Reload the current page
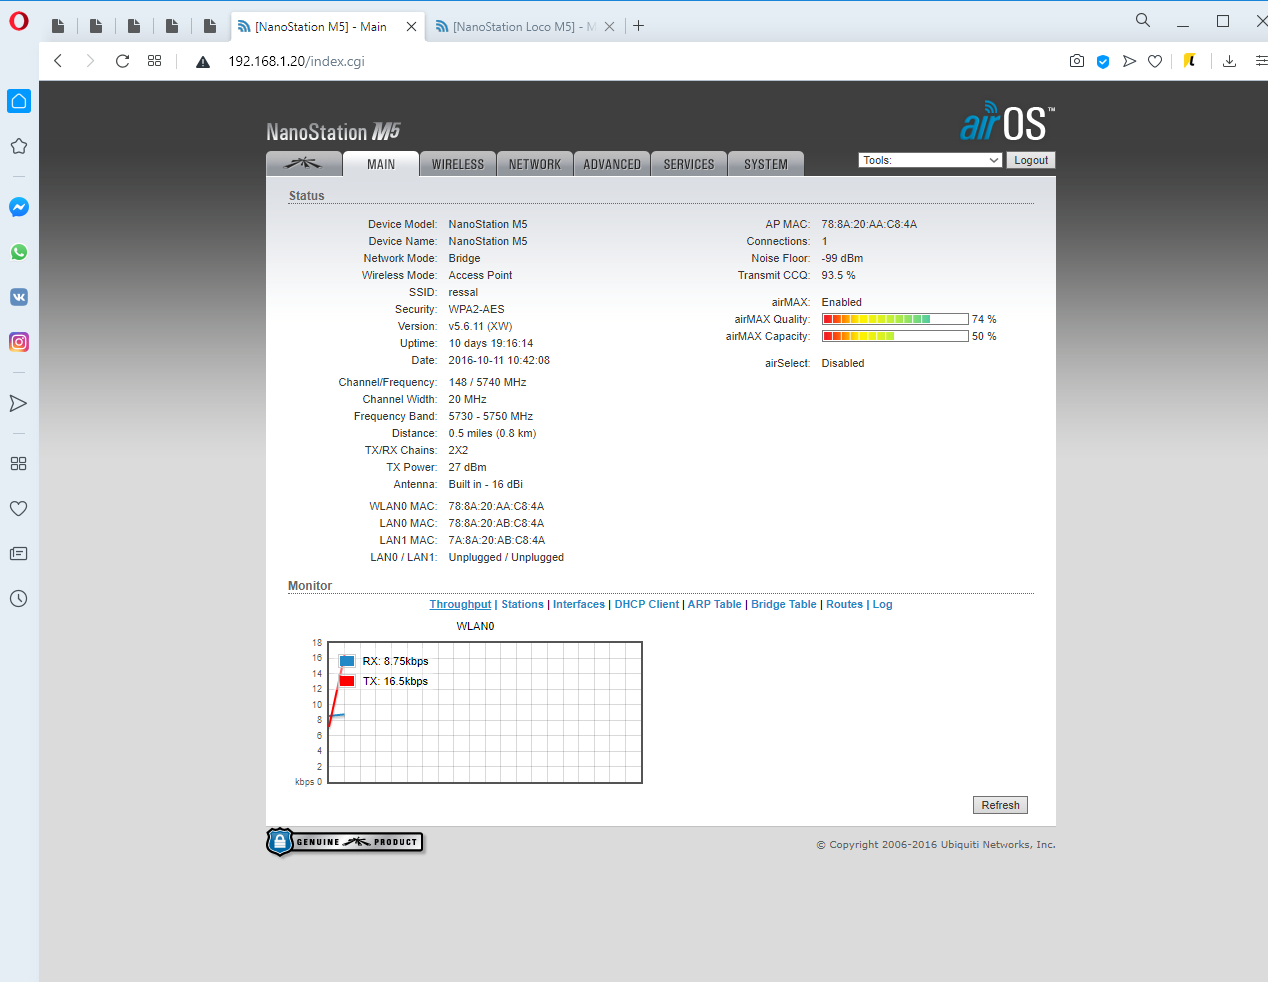Image resolution: width=1268 pixels, height=982 pixels. (x=122, y=61)
